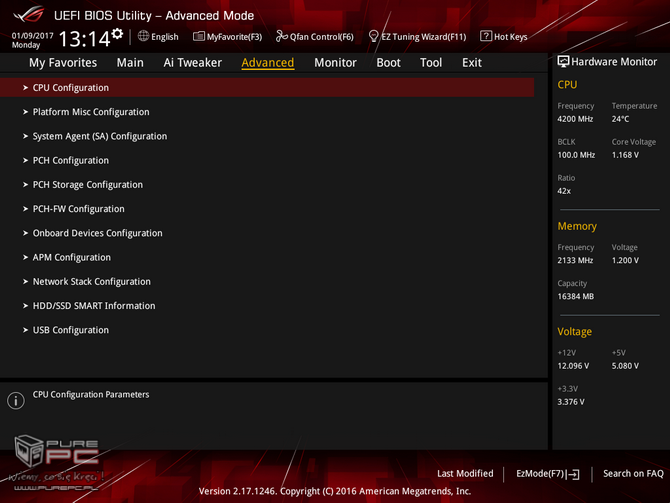Screen dimensions: 670x503
Task: Click the Qfan Control fan icon
Action: (x=282, y=36)
